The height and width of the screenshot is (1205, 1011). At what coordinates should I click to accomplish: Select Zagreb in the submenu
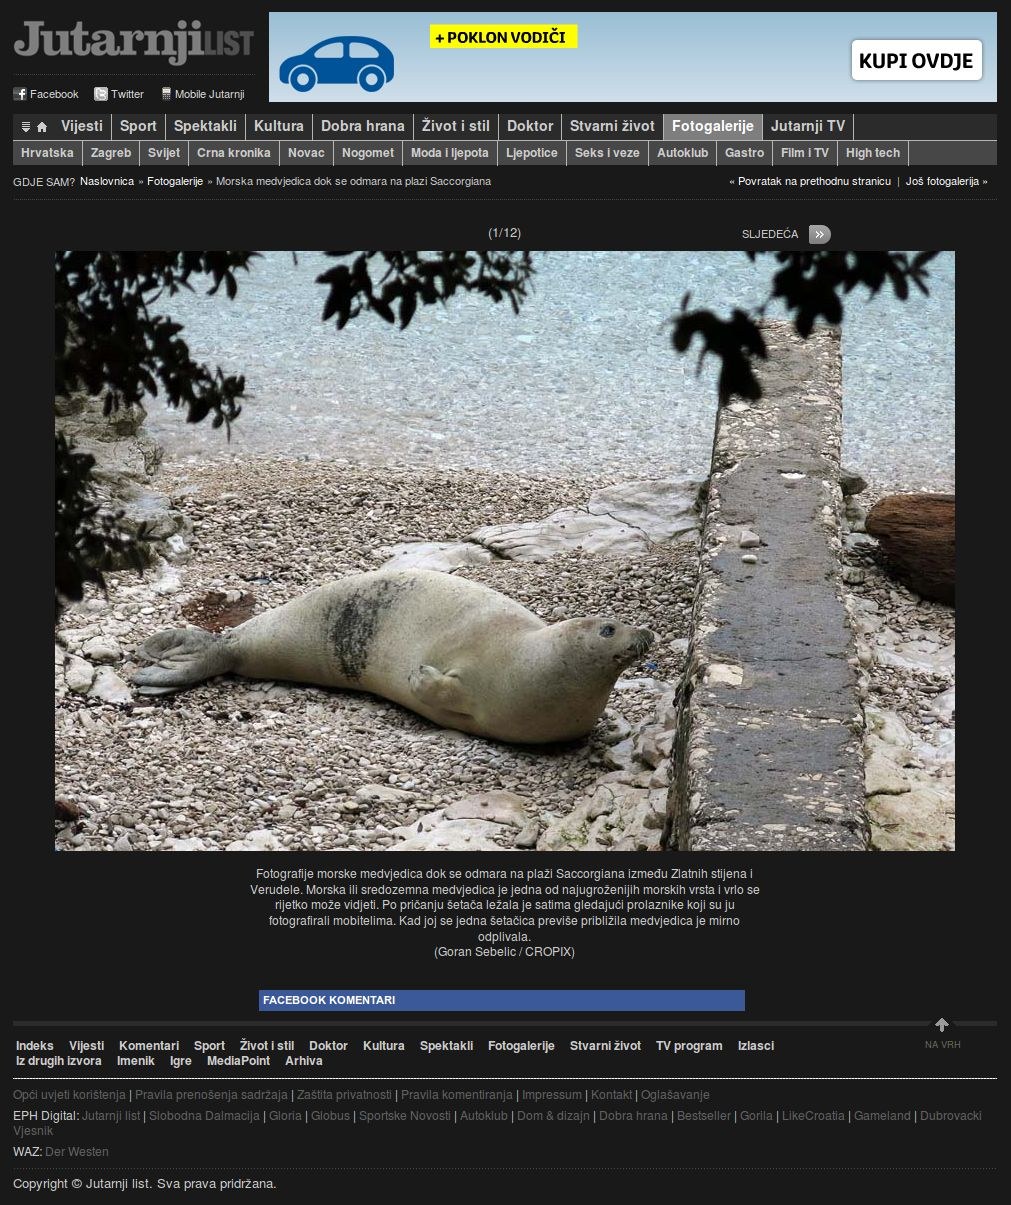pos(111,153)
